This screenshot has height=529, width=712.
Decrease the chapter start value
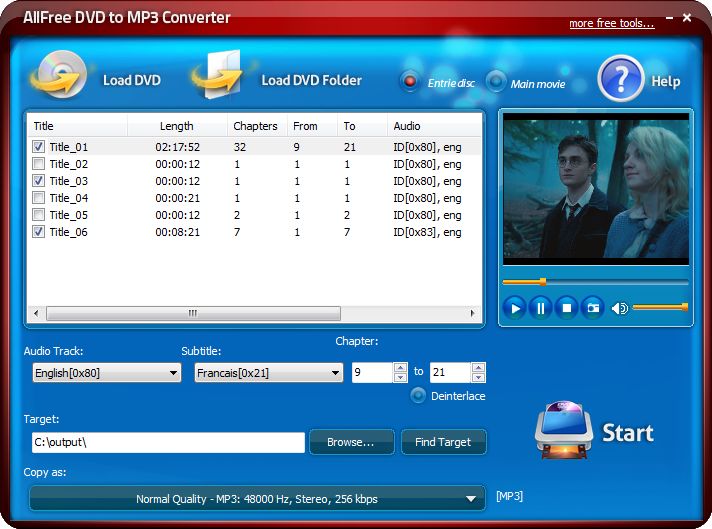(400, 377)
